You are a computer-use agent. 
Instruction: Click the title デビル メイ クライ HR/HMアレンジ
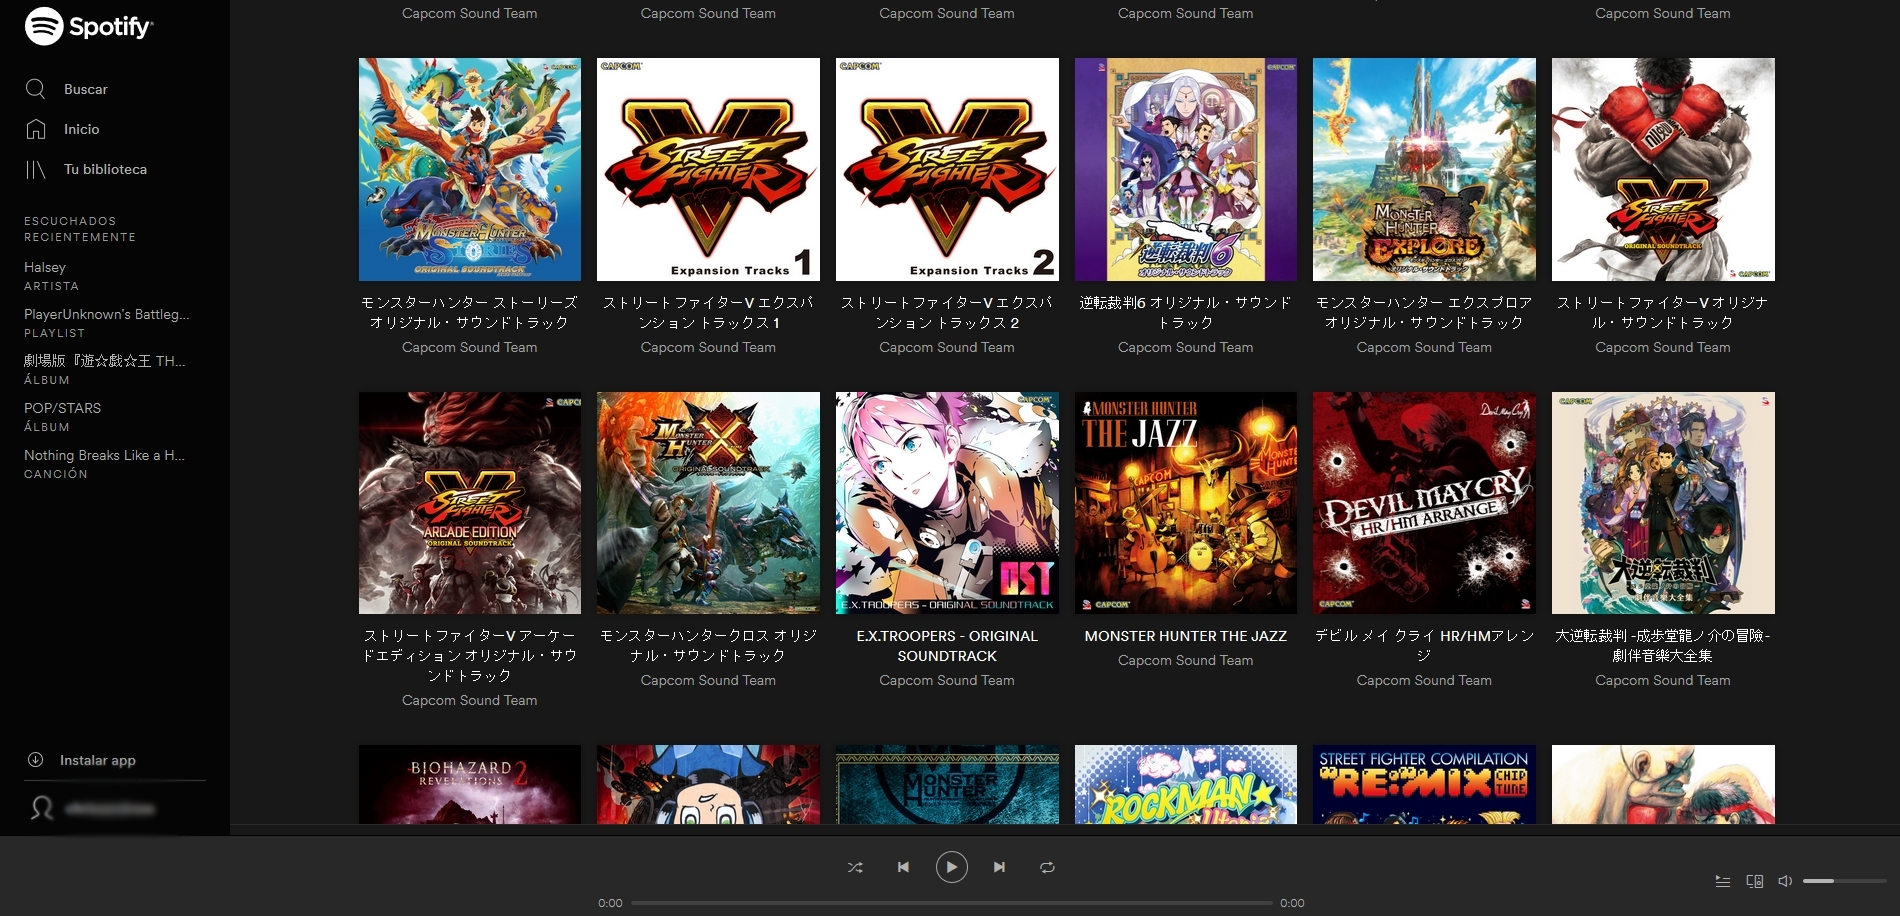pyautogui.click(x=1424, y=646)
